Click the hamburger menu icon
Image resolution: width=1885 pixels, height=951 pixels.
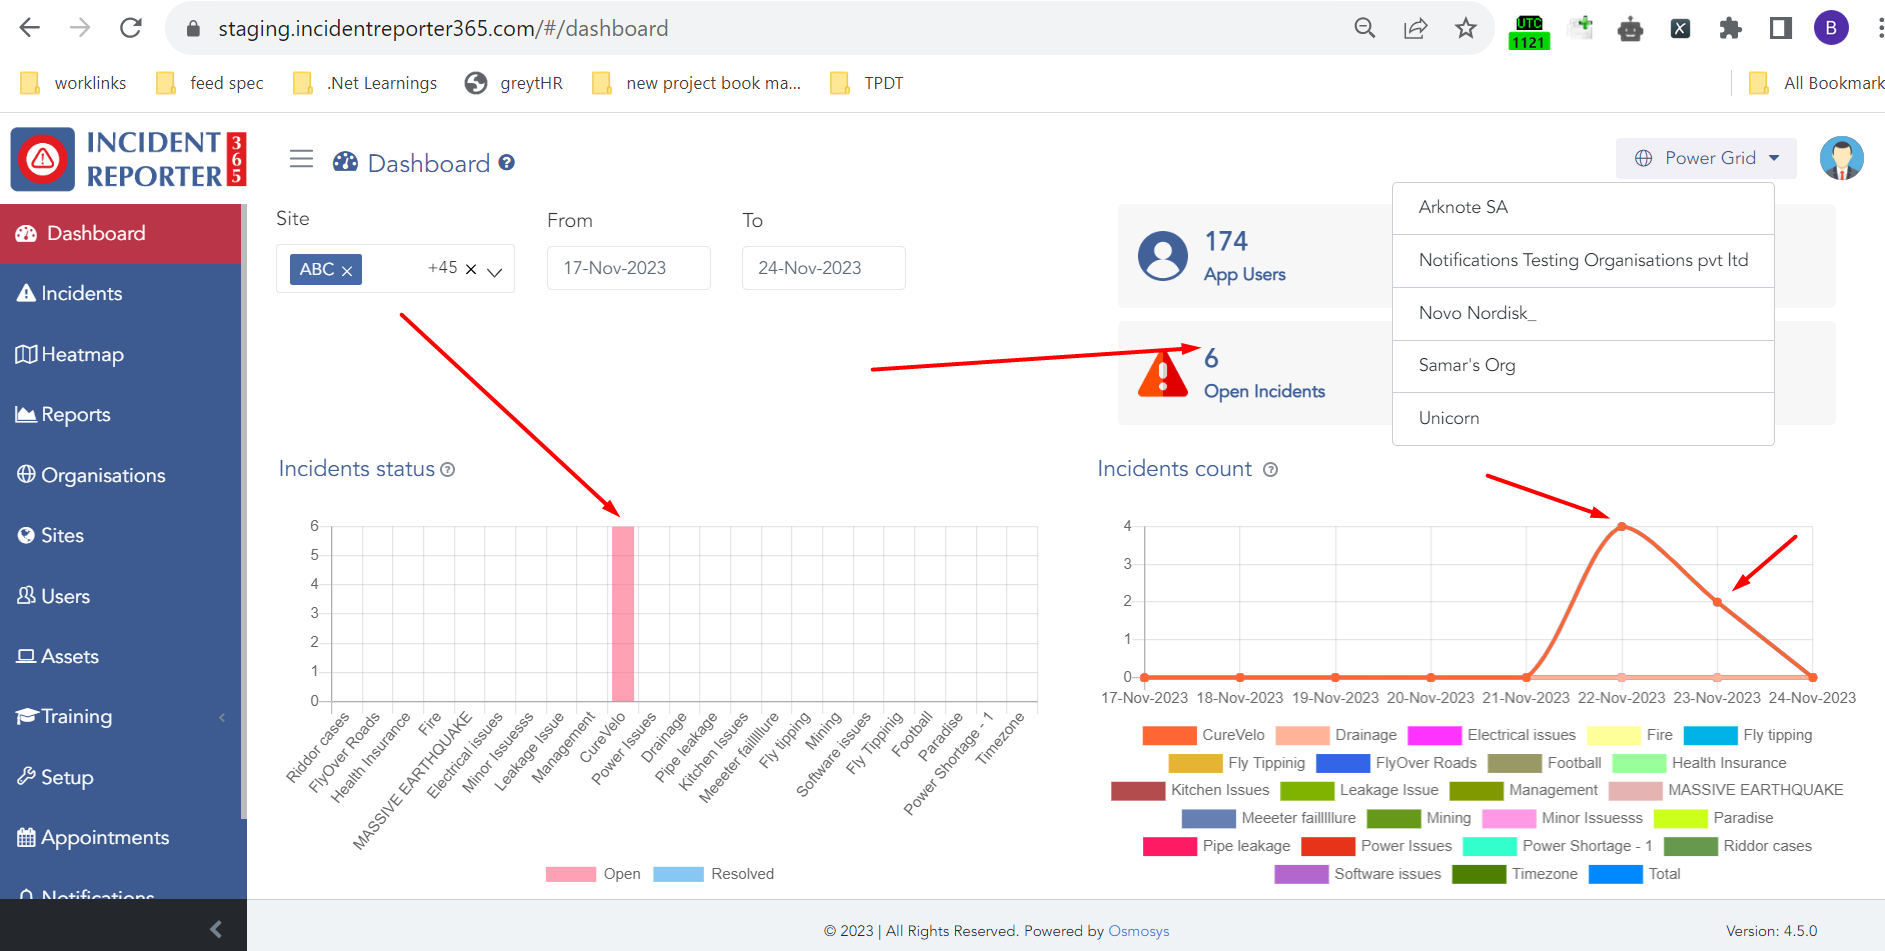point(301,159)
